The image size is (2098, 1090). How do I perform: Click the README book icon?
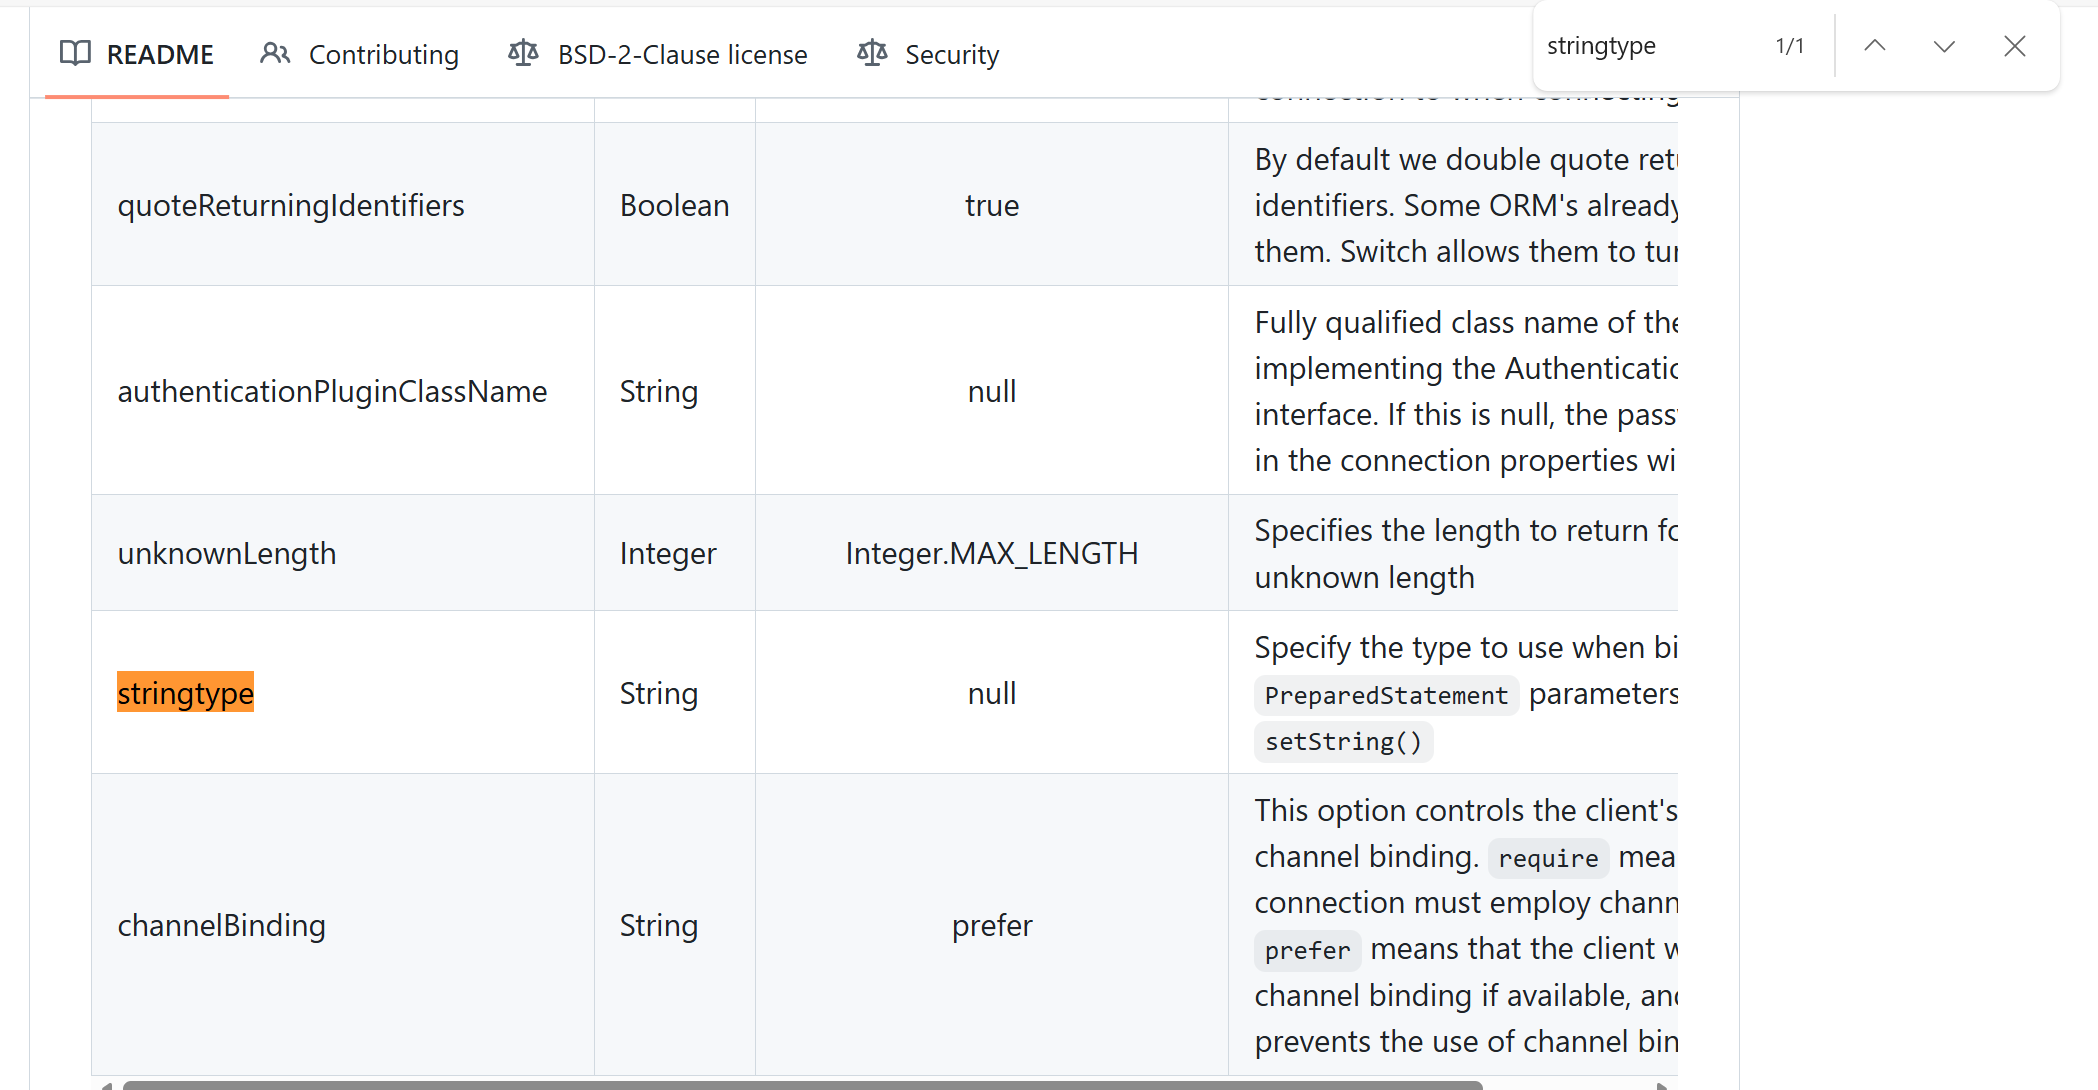pyautogui.click(x=75, y=53)
